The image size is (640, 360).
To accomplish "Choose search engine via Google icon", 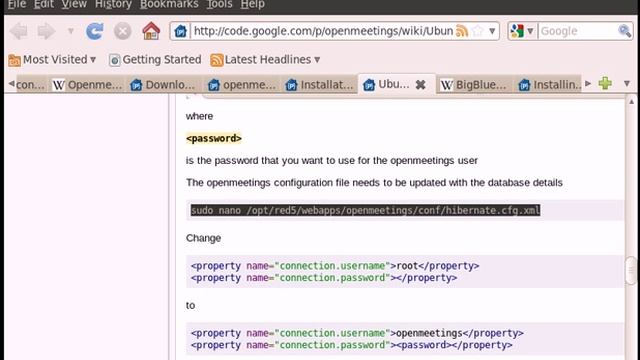I will tap(522, 31).
